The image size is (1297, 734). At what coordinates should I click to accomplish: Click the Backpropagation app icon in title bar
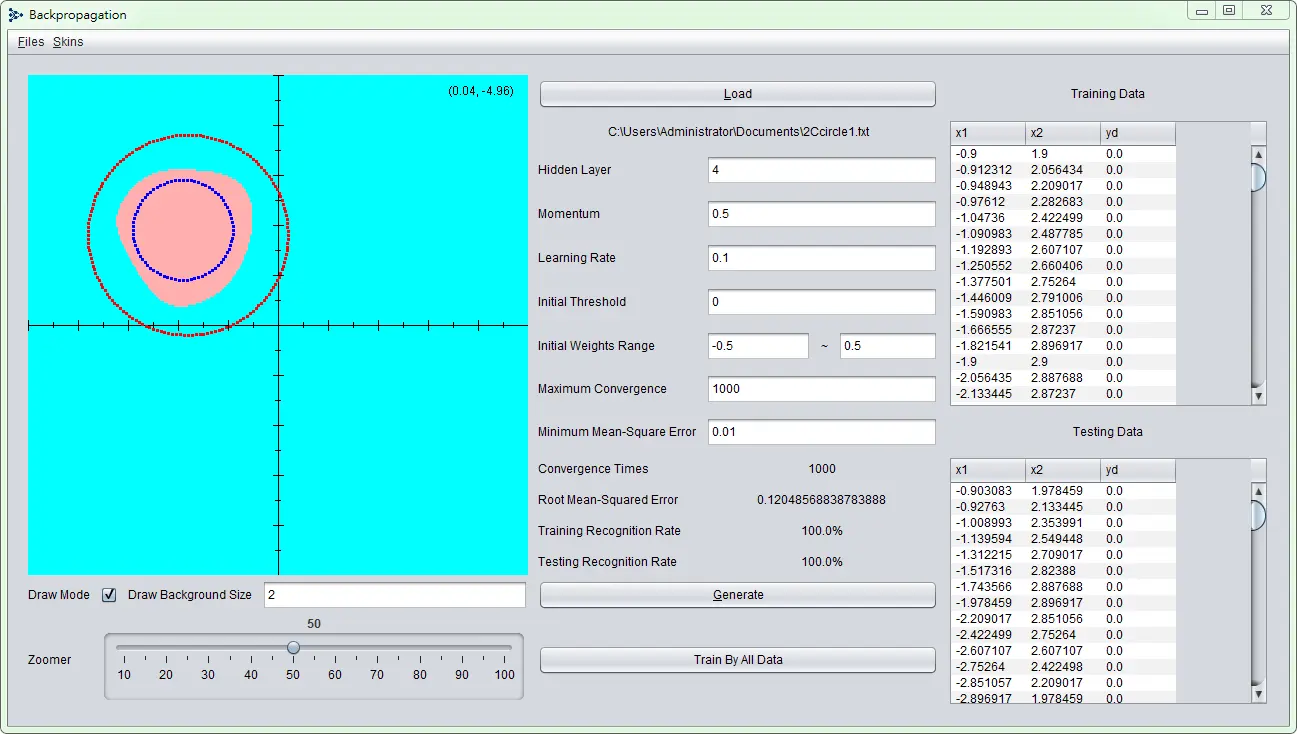[x=16, y=15]
